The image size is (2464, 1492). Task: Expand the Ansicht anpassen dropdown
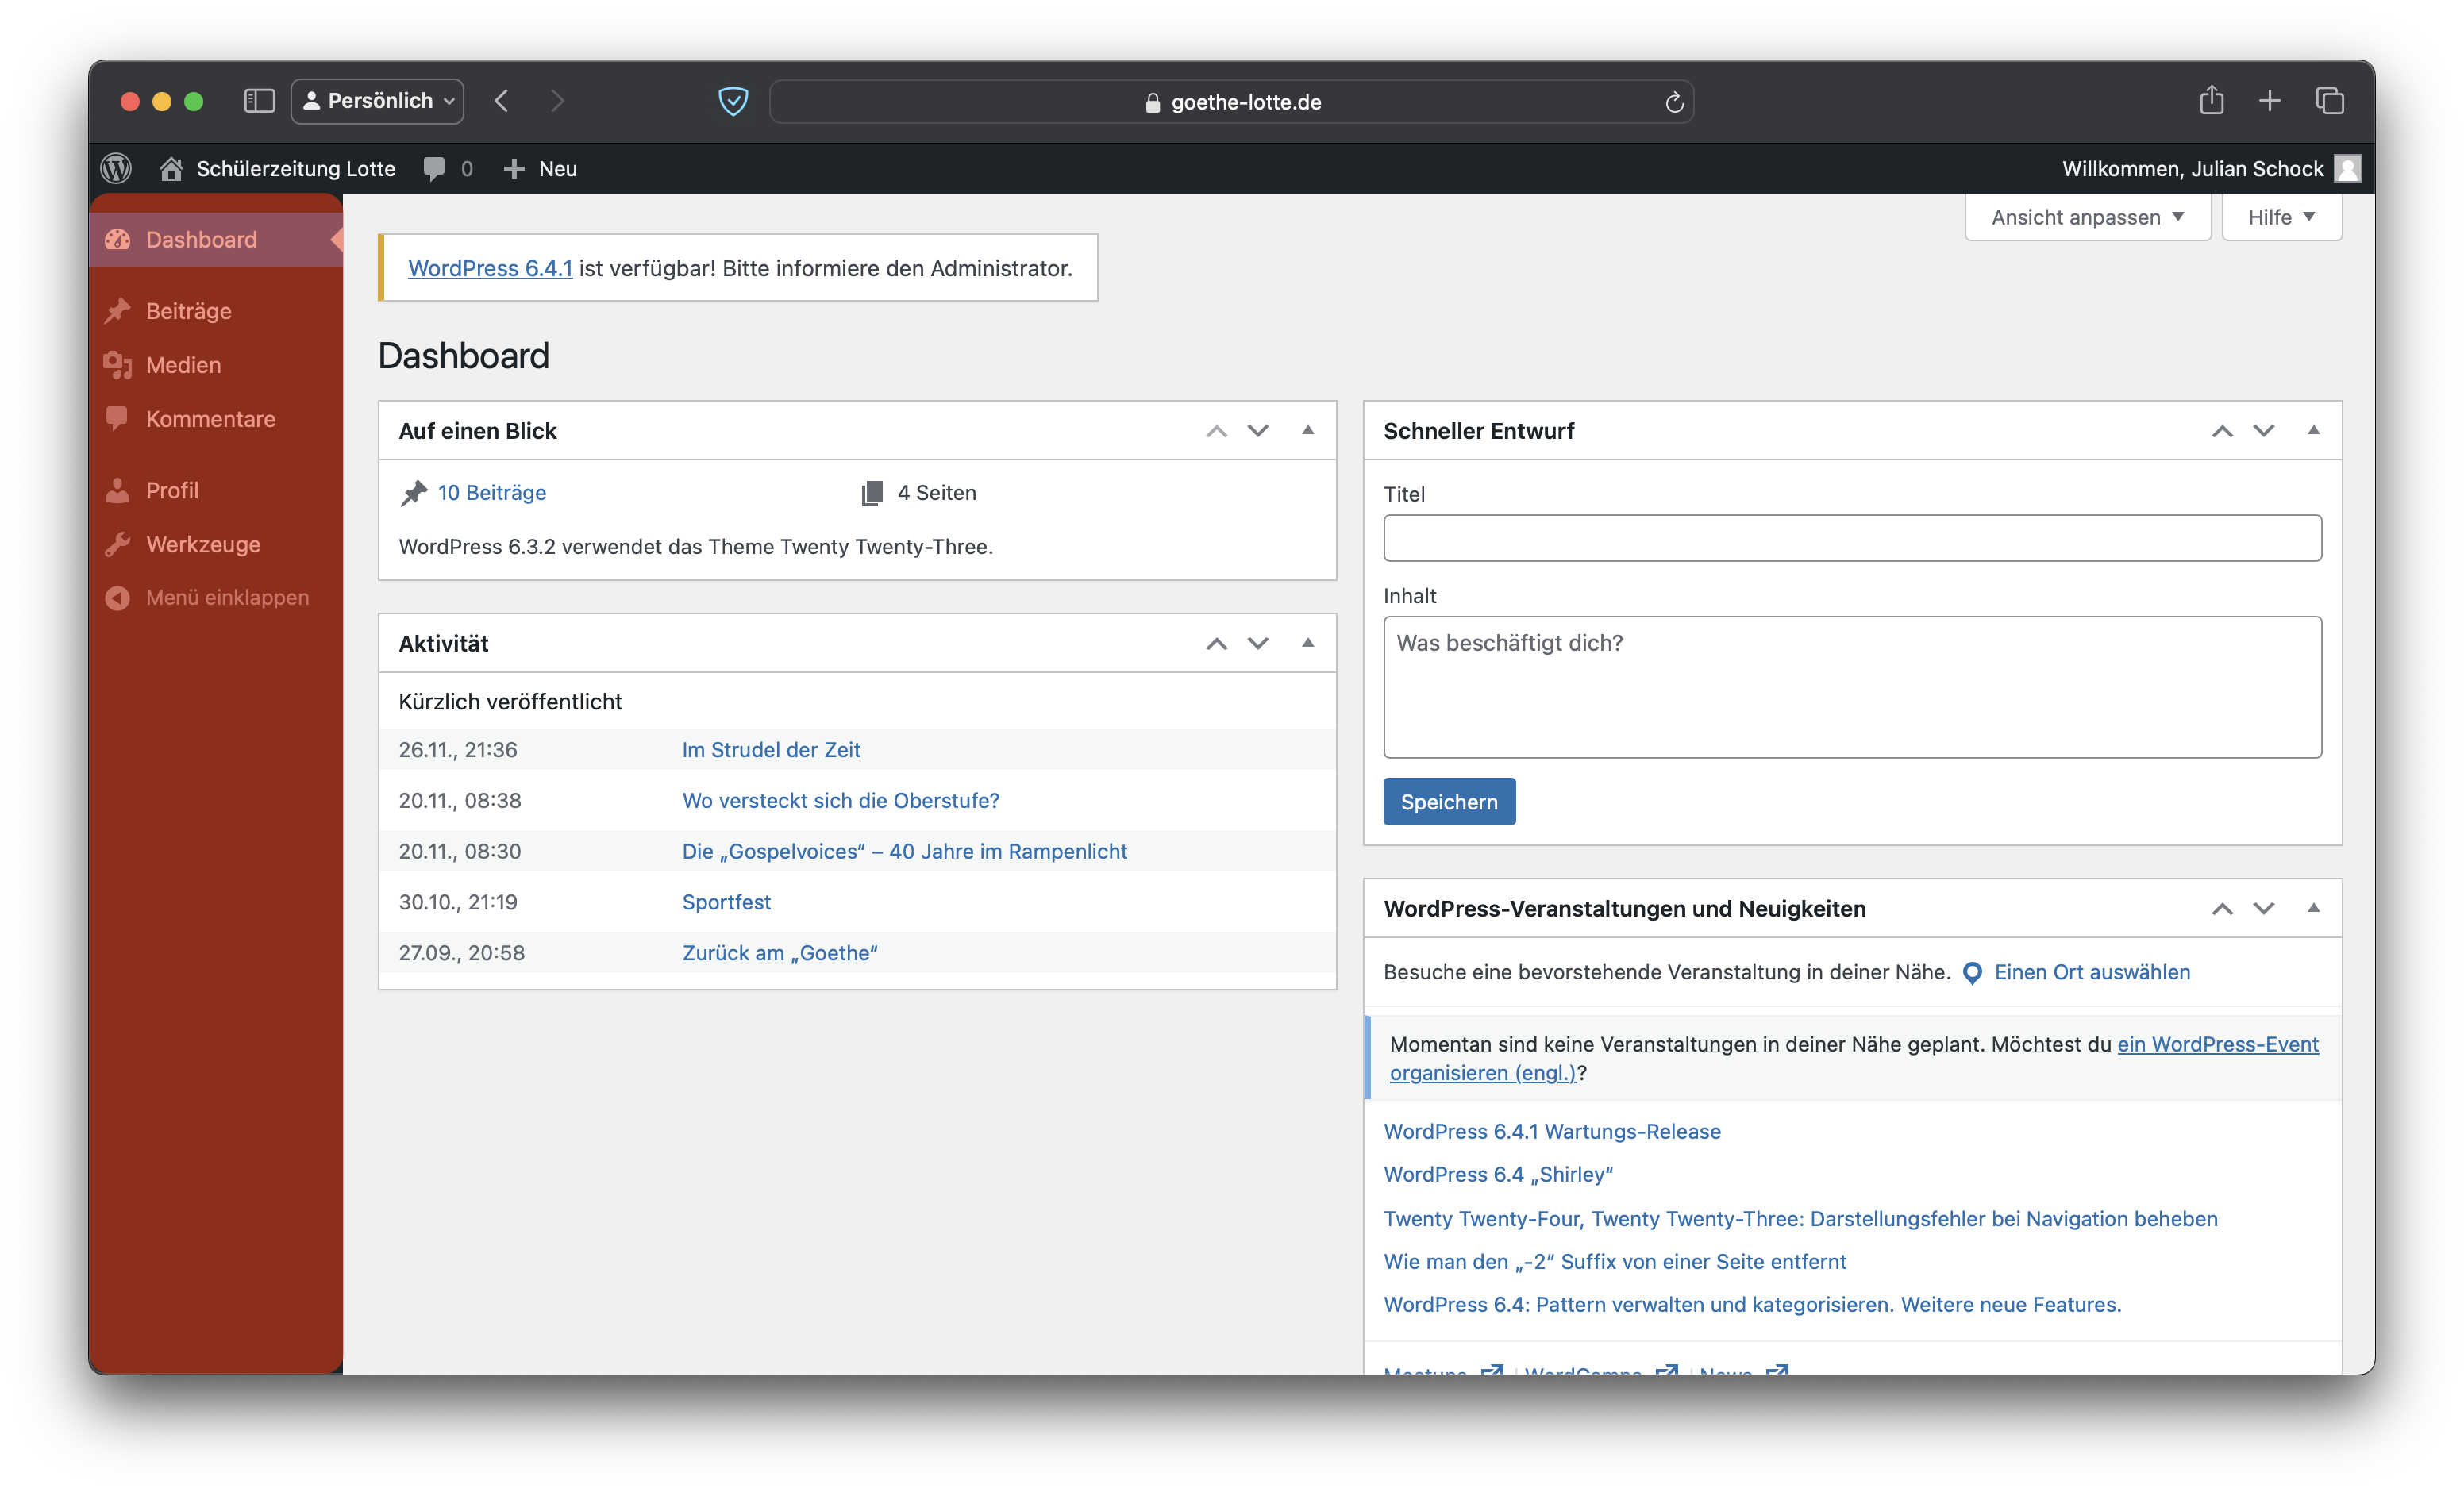2087,217
